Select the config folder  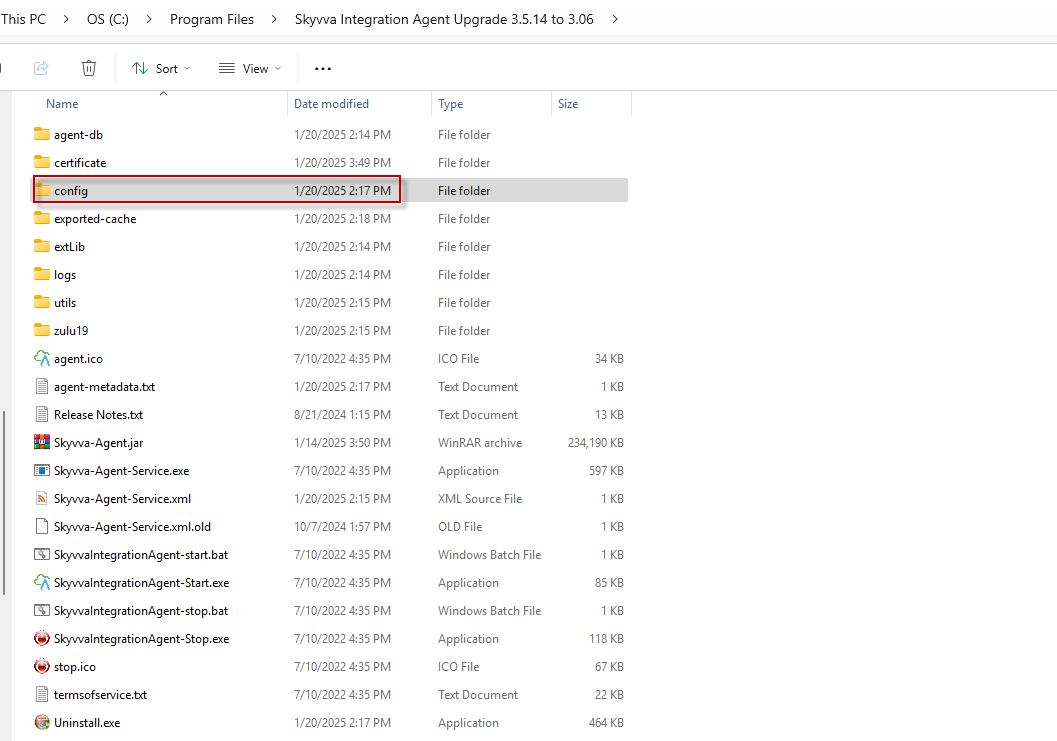tap(71, 191)
